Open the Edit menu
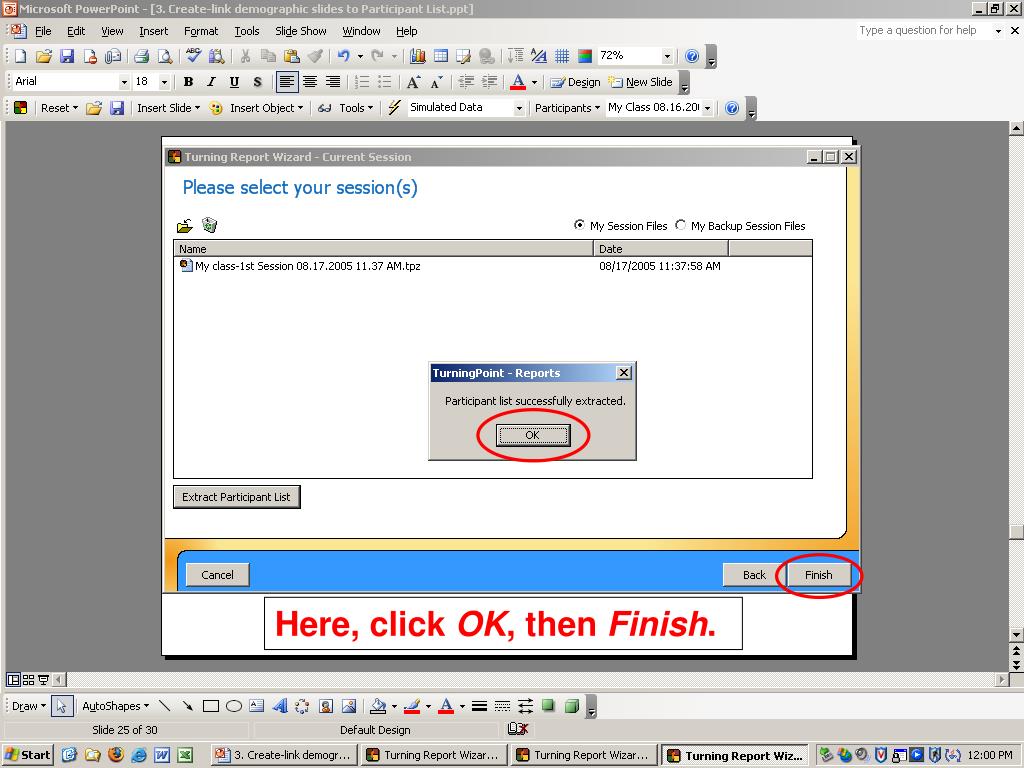The width and height of the screenshot is (1024, 768). pyautogui.click(x=76, y=31)
